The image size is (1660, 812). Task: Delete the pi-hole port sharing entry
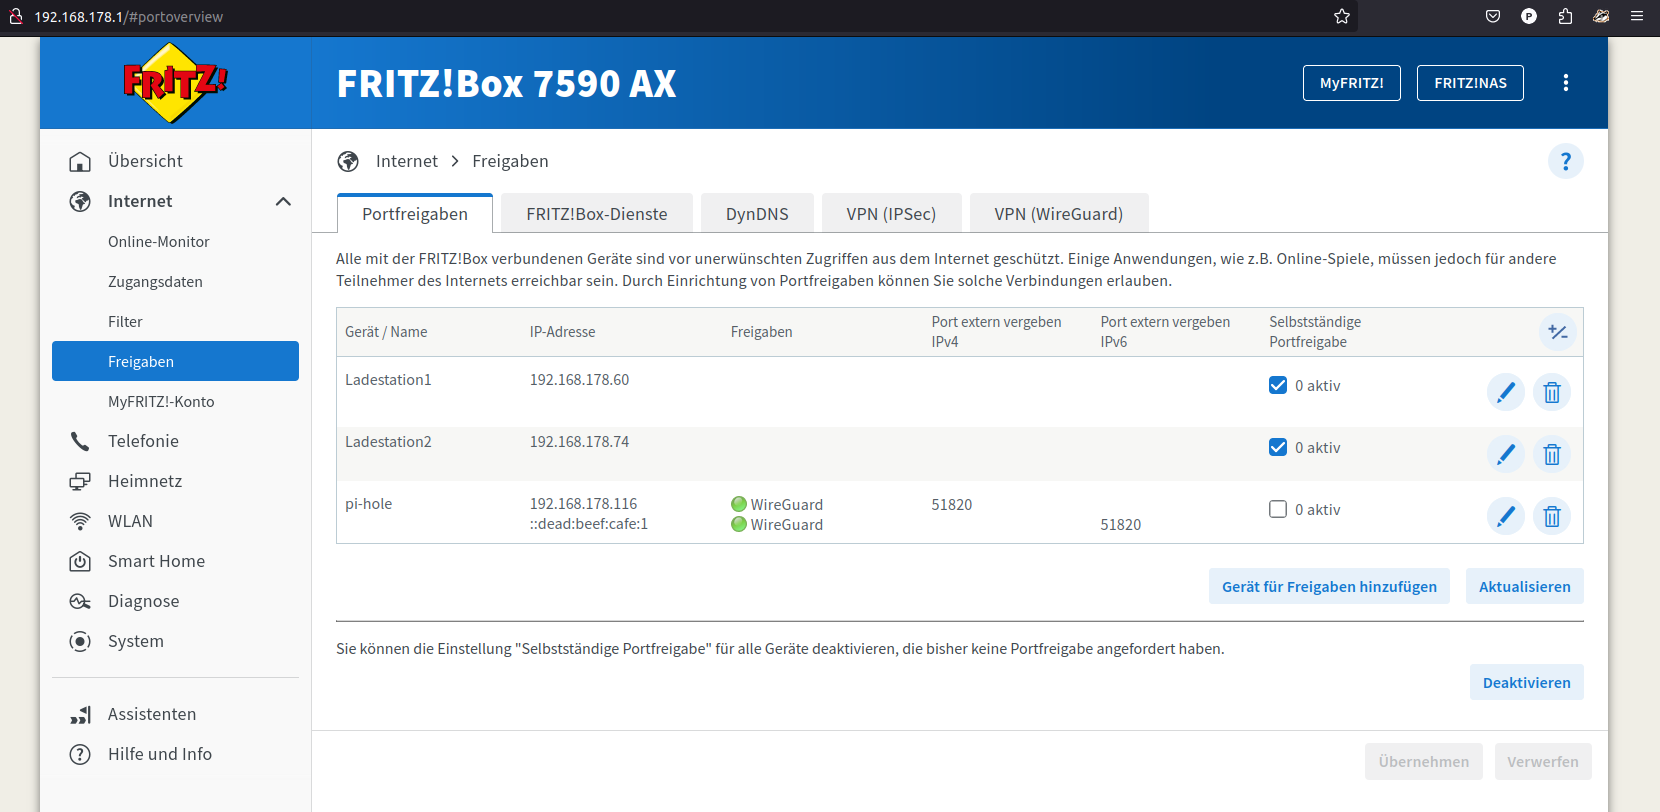coord(1551,516)
